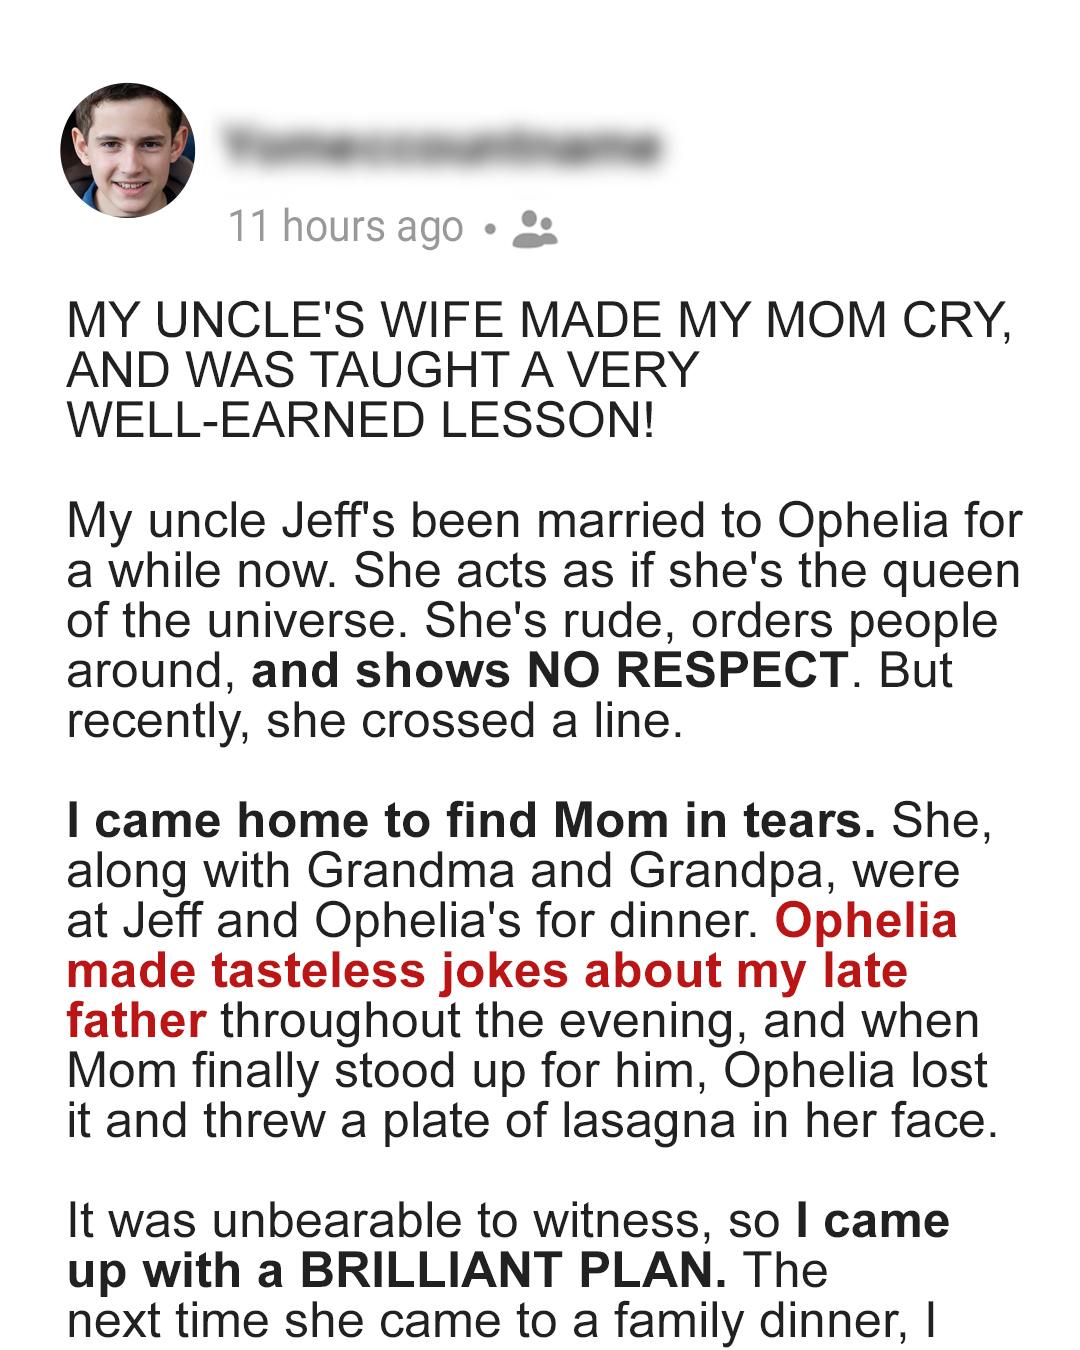Image resolution: width=1080 pixels, height=1350 pixels.
Task: Click bold 'I came home to find Mom in tears.'
Action: click(x=471, y=821)
